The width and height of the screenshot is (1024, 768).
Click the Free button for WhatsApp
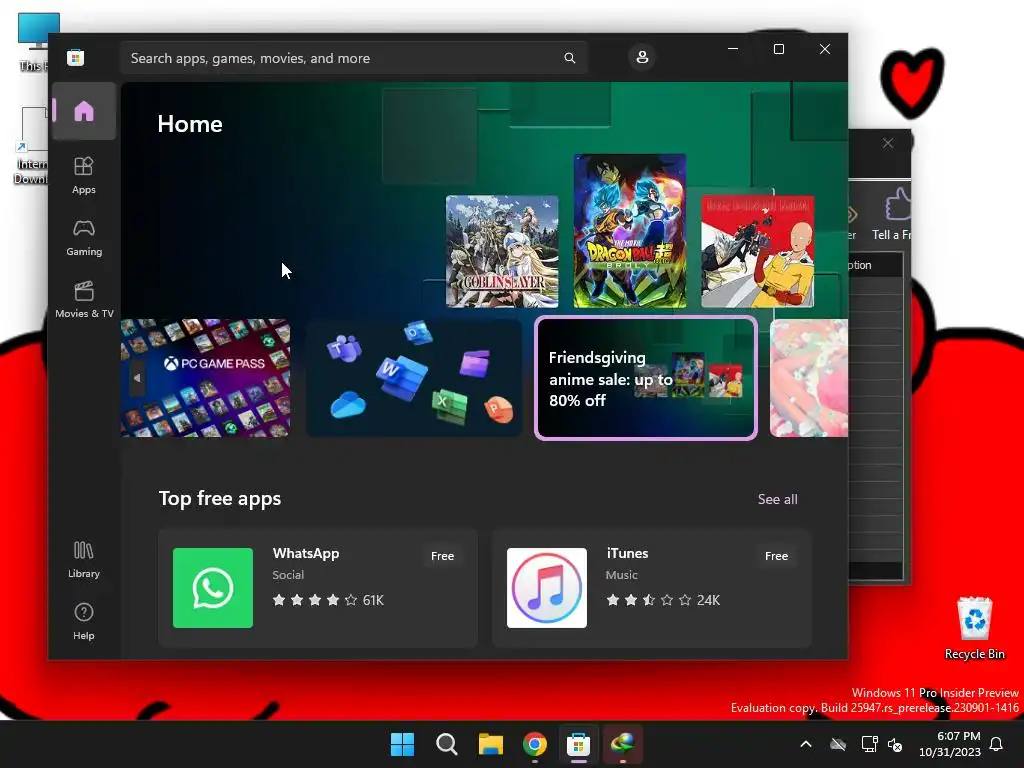[x=442, y=556]
